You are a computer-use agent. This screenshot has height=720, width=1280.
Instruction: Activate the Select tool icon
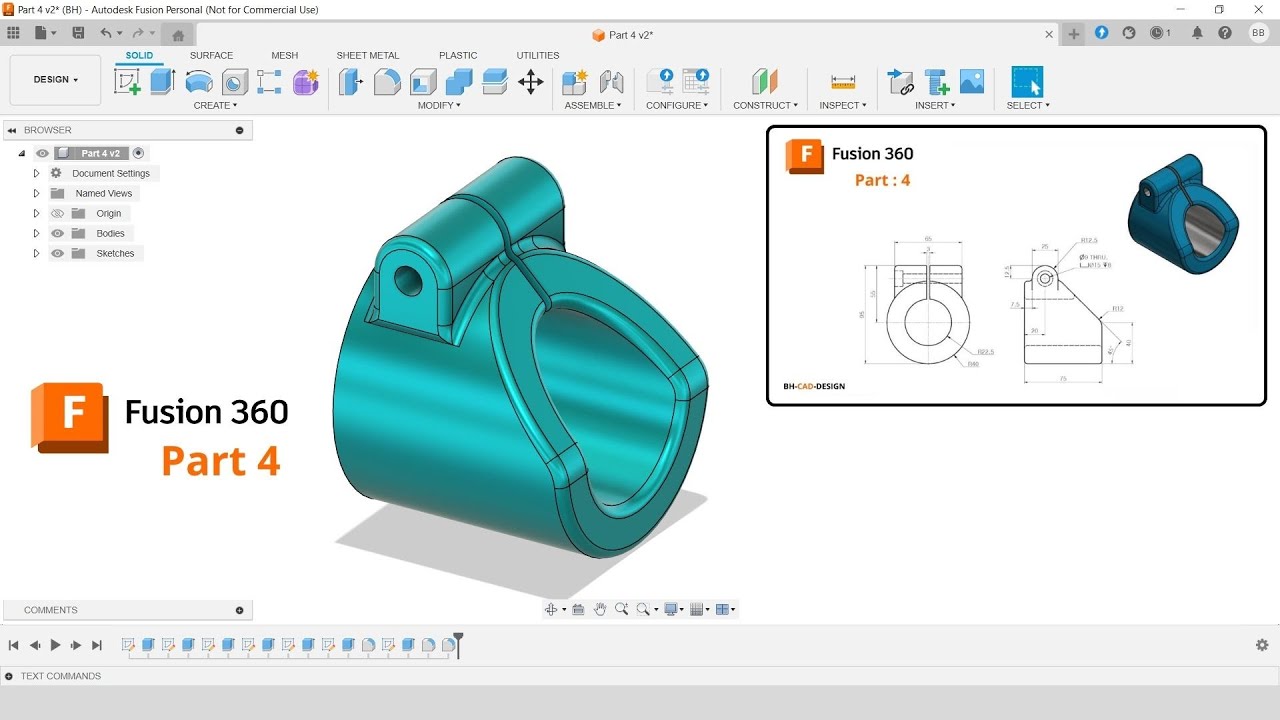(1027, 82)
